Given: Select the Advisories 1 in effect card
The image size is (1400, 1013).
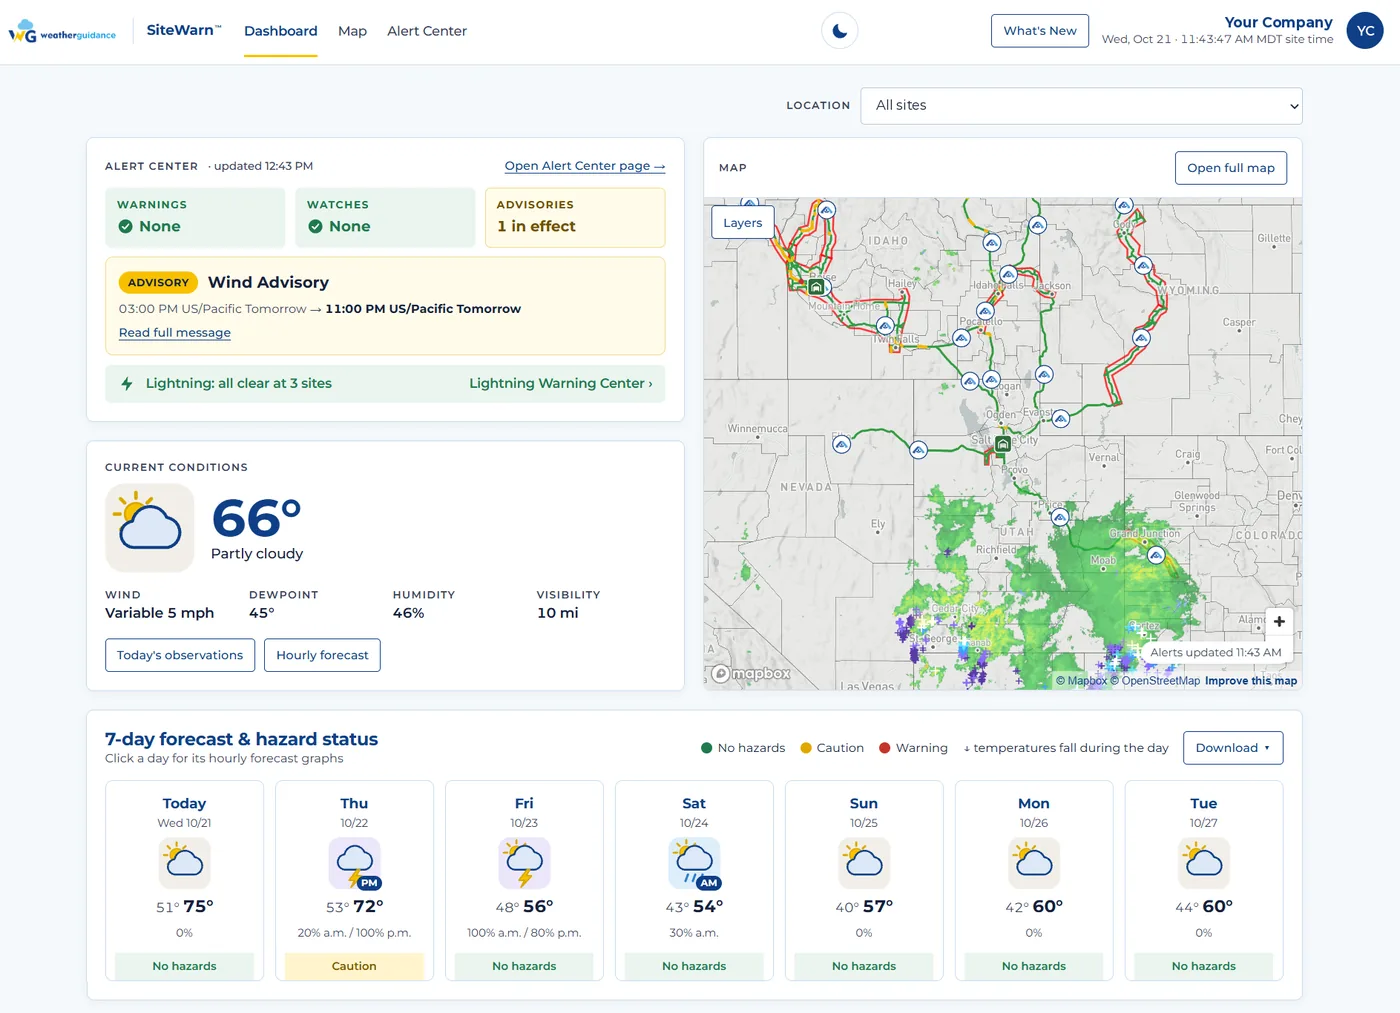Looking at the screenshot, I should (x=575, y=217).
